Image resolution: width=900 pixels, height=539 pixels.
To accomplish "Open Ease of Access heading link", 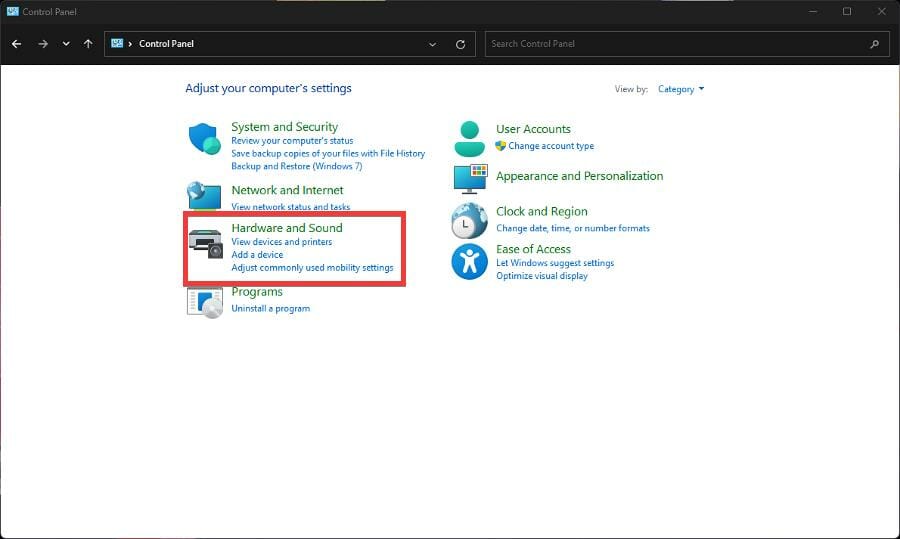I will [x=533, y=249].
